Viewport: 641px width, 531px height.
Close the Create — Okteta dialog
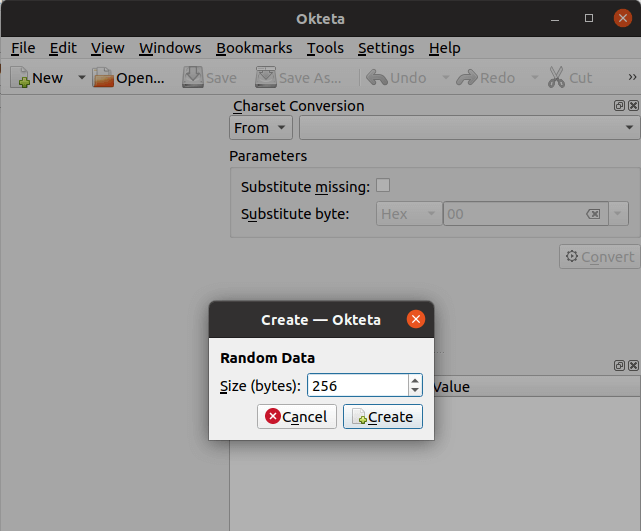[416, 319]
